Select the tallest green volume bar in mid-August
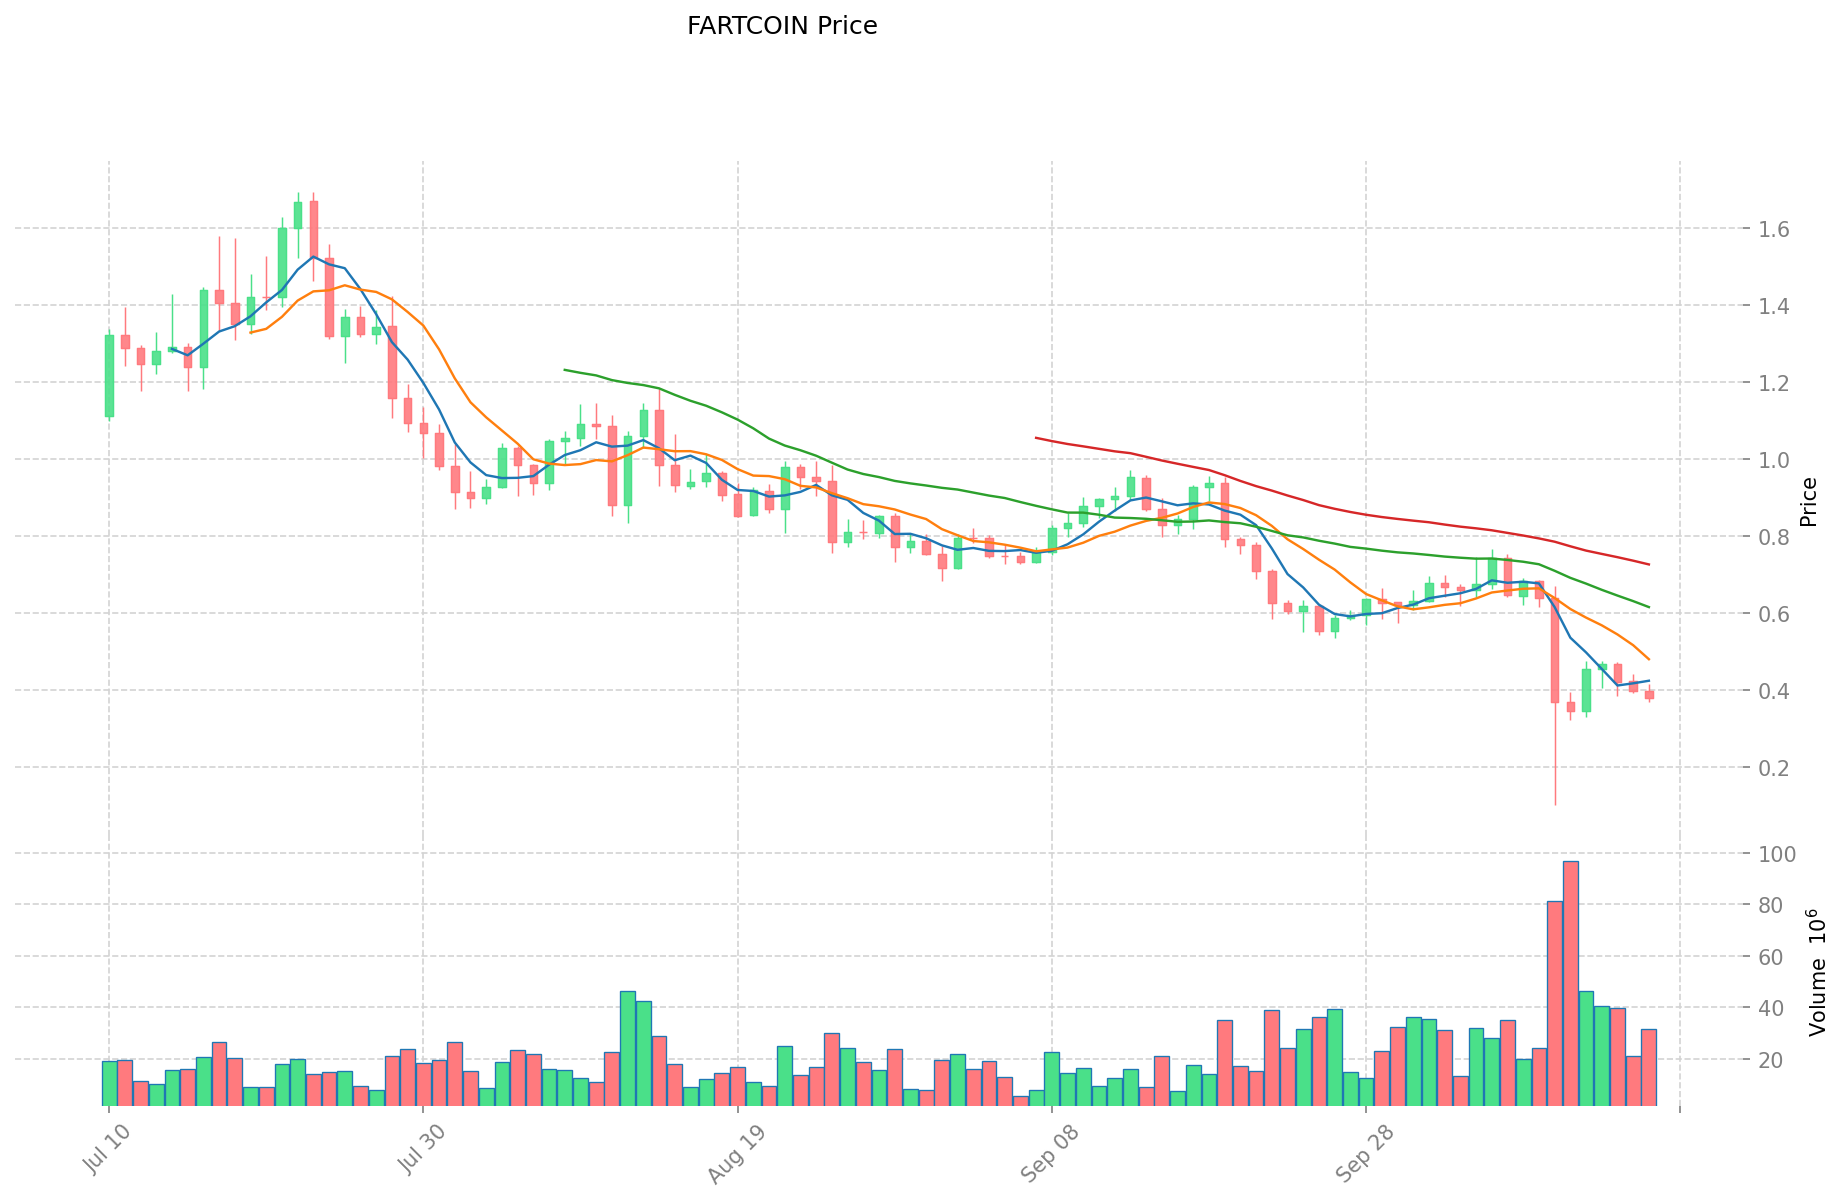Viewport: 1845px width, 1202px height. point(628,1047)
